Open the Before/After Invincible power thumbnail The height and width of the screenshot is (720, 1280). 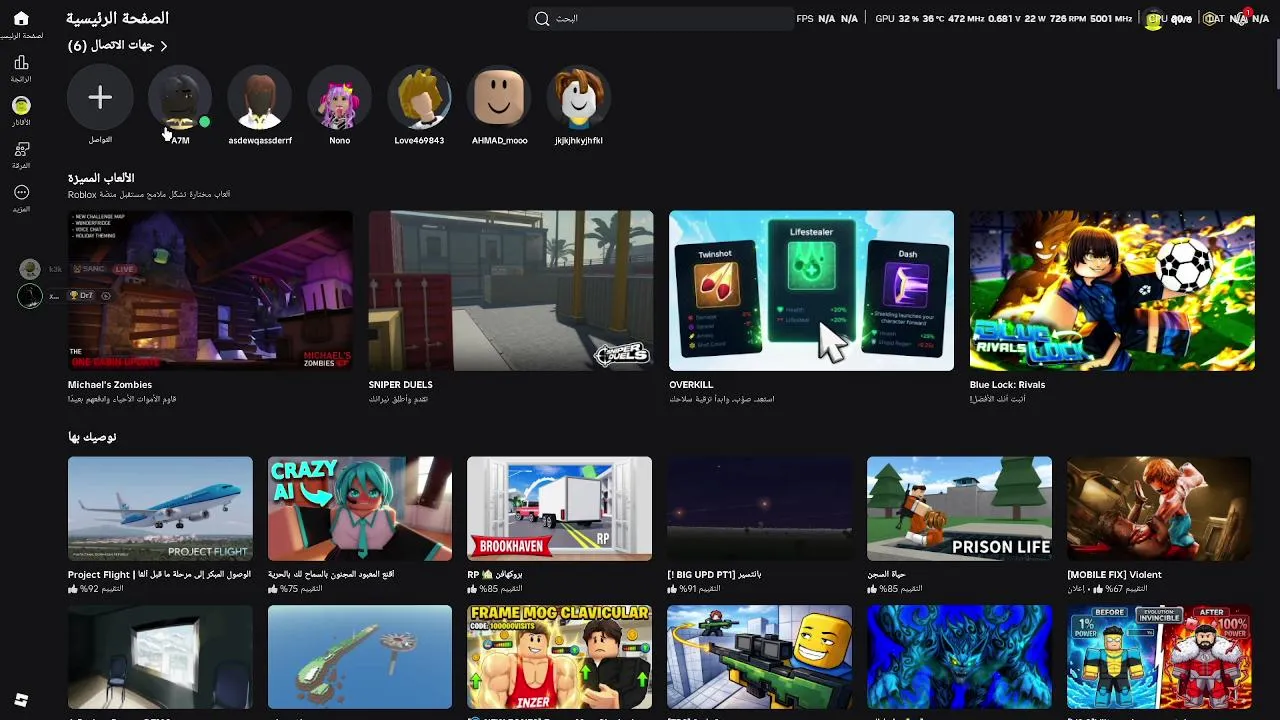coord(1159,657)
